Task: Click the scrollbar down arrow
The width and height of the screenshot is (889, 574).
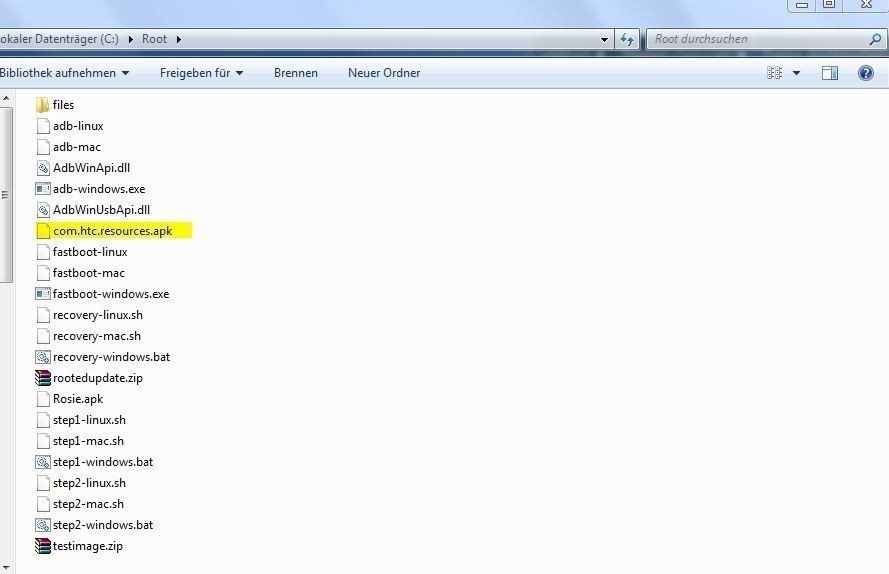Action: [6, 566]
